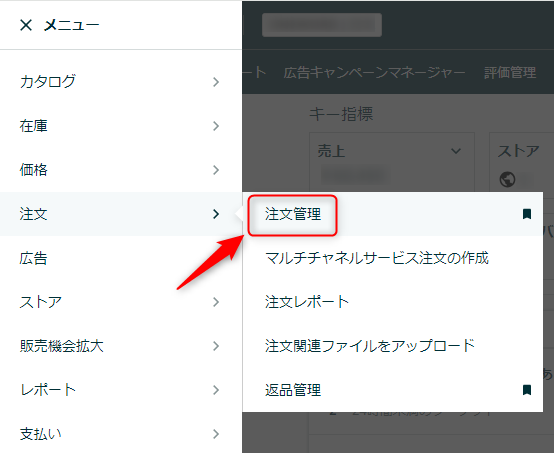Image resolution: width=554 pixels, height=453 pixels.
Task: Open 広告キャンペーンマネージャー link
Action: click(x=374, y=72)
